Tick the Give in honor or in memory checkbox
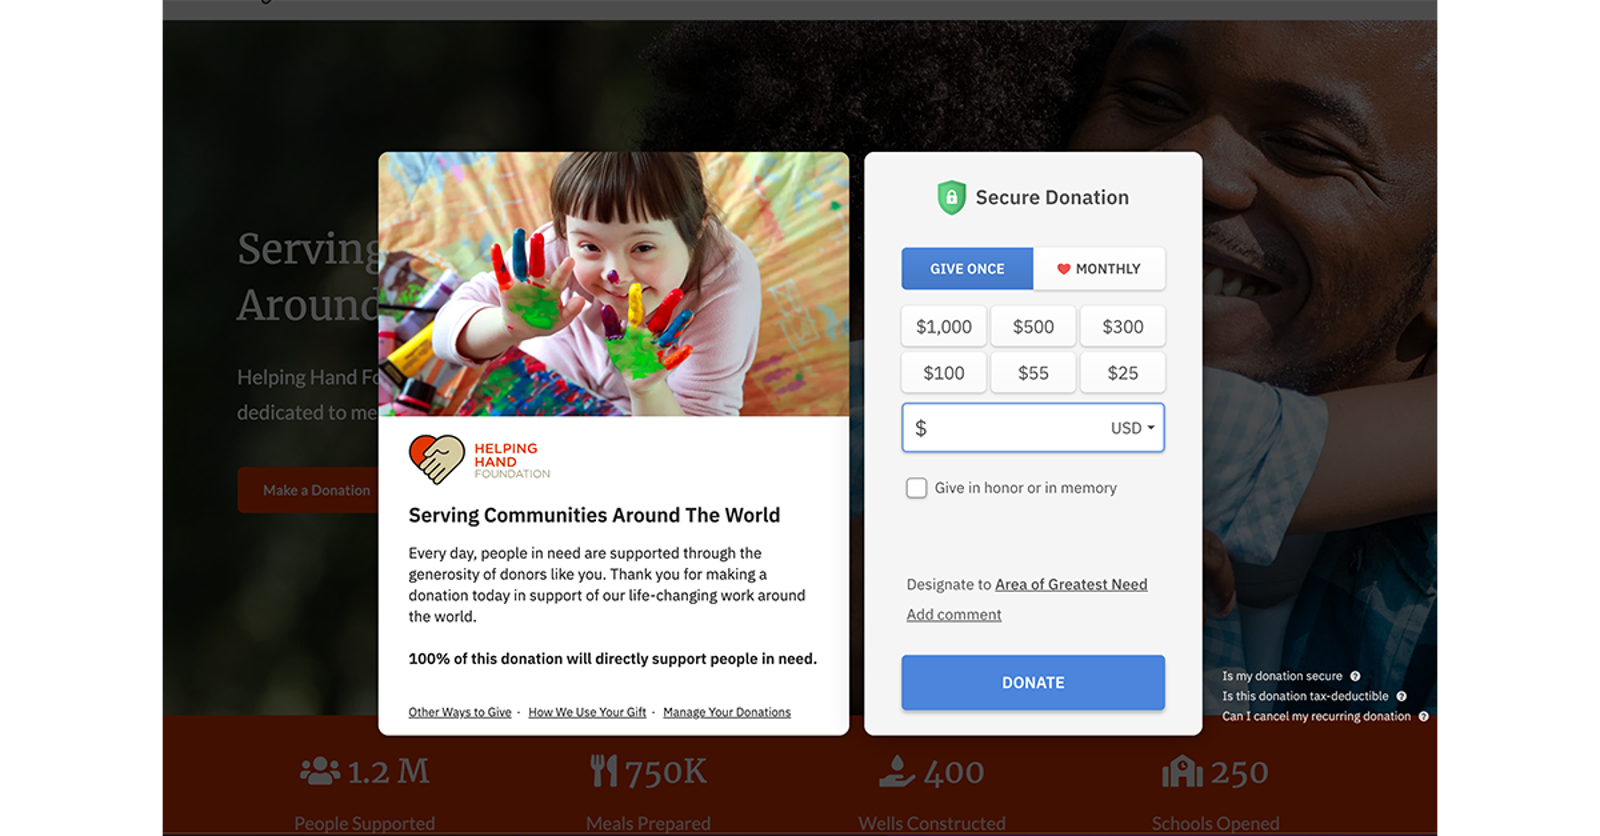The image size is (1600, 836). coord(916,488)
